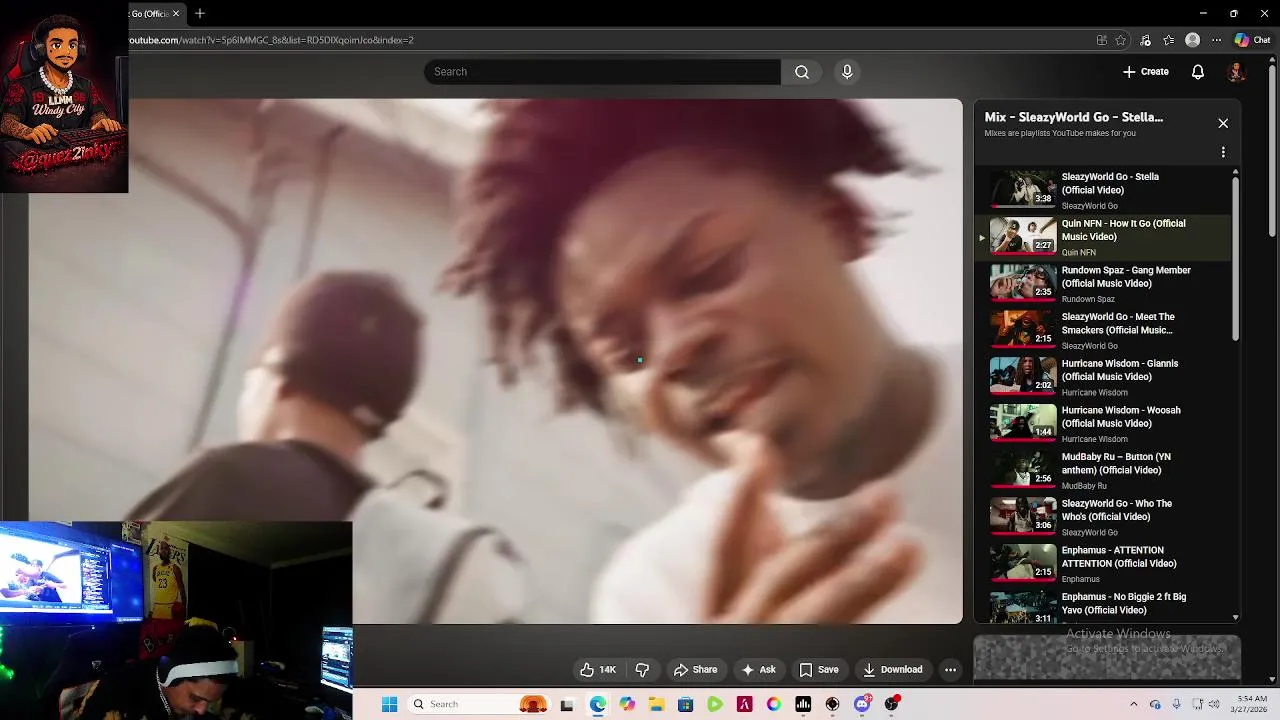Open the red A app on taskbar
1280x720 pixels.
click(744, 705)
